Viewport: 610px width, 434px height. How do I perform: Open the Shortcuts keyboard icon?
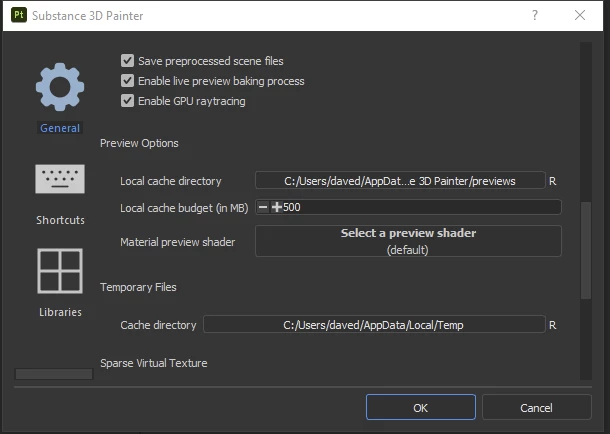60,179
